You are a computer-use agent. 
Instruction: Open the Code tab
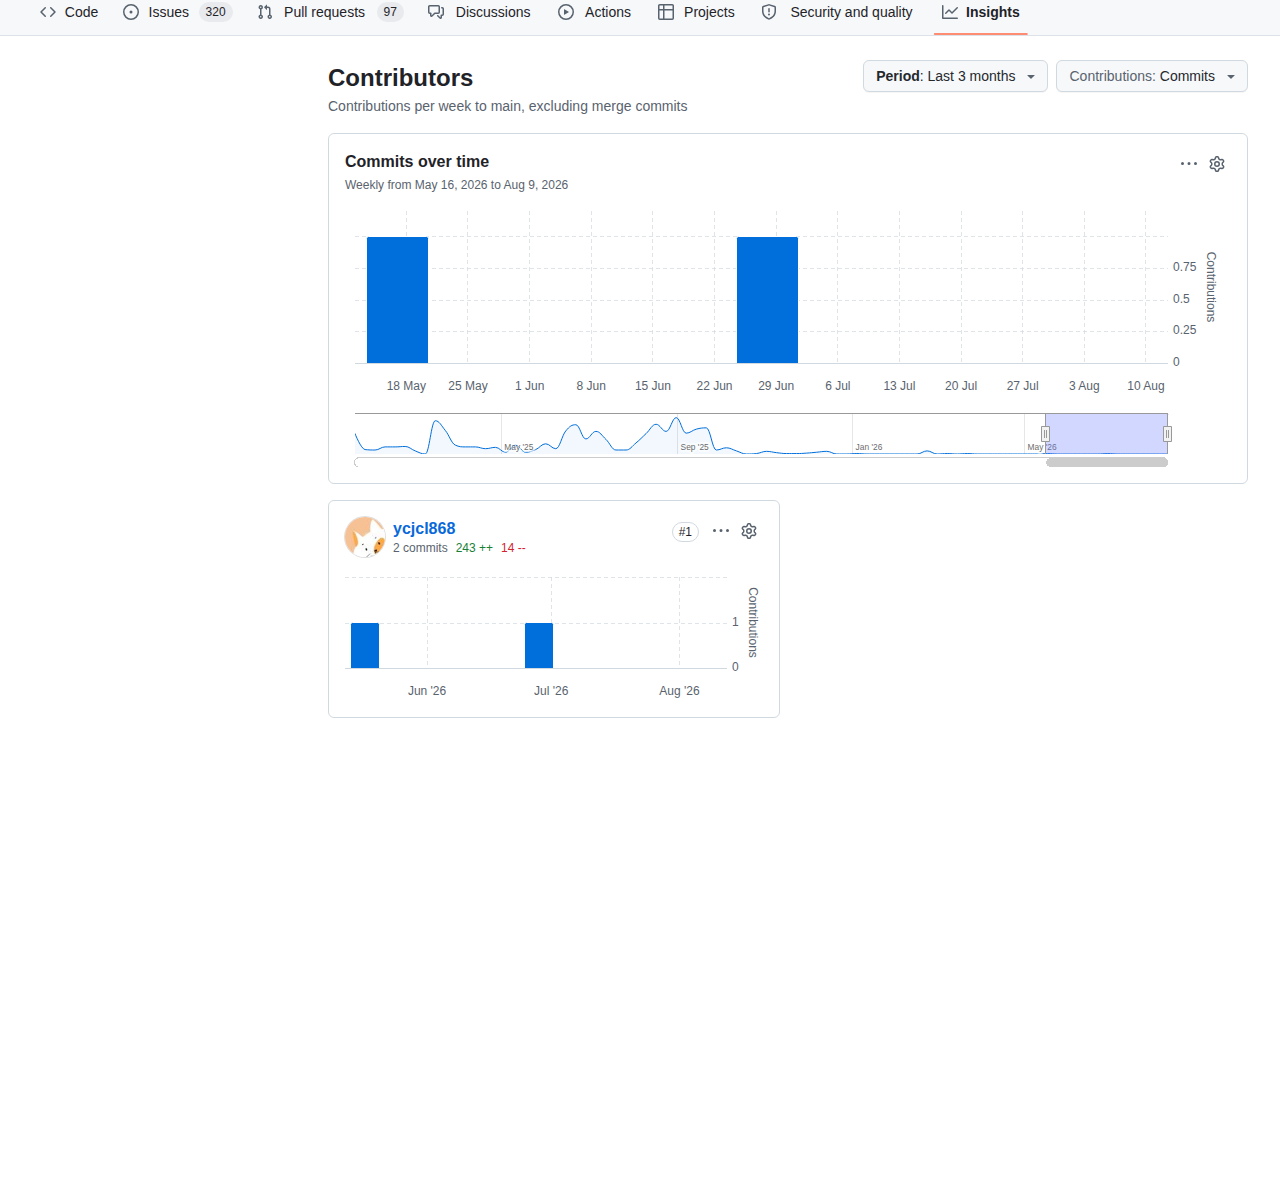click(69, 12)
